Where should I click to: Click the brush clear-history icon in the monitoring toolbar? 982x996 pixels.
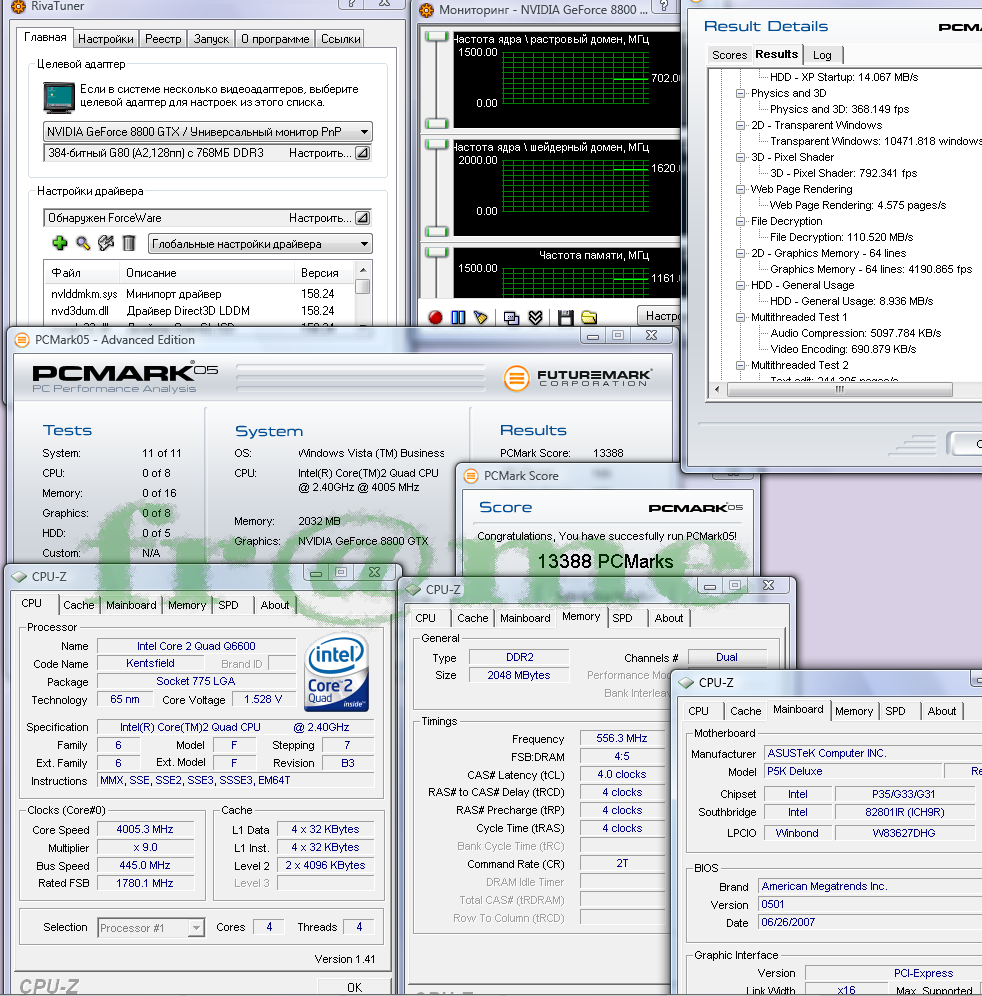point(481,317)
